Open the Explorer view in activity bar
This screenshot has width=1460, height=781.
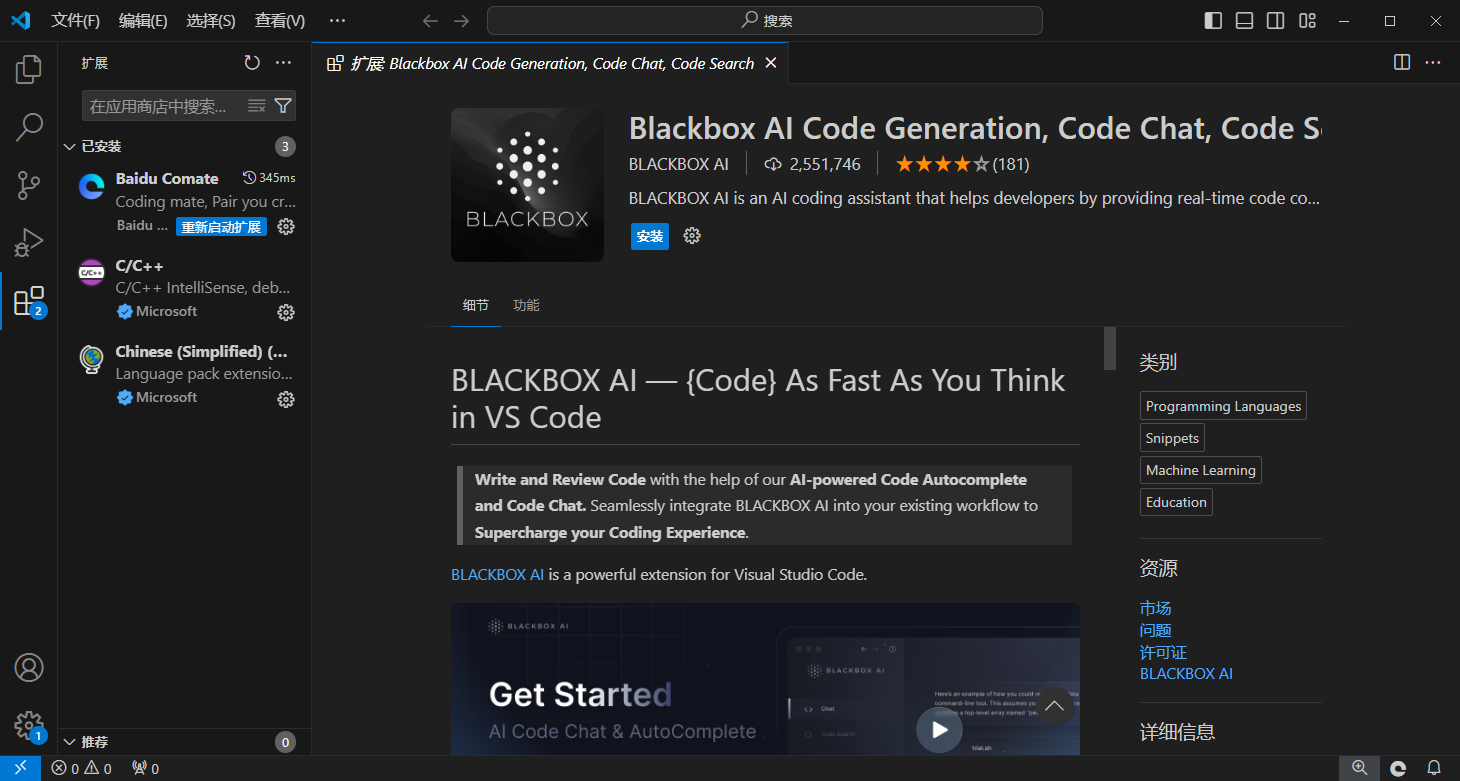(29, 69)
